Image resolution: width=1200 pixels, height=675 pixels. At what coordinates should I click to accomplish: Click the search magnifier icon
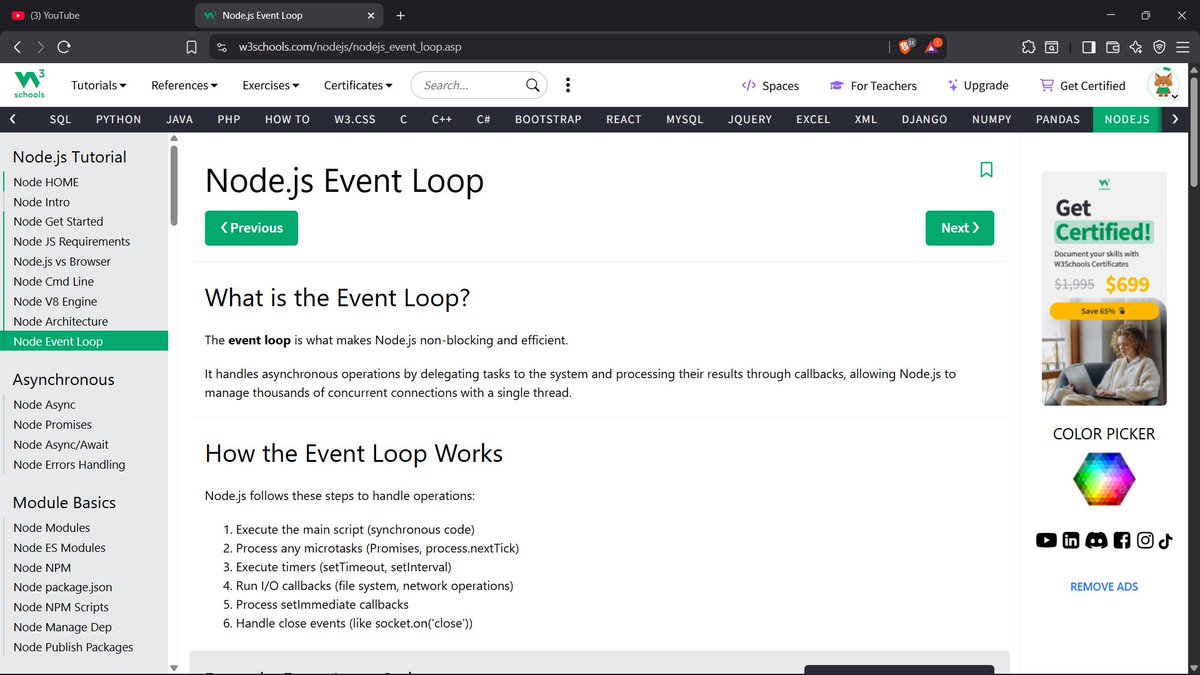tap(534, 85)
